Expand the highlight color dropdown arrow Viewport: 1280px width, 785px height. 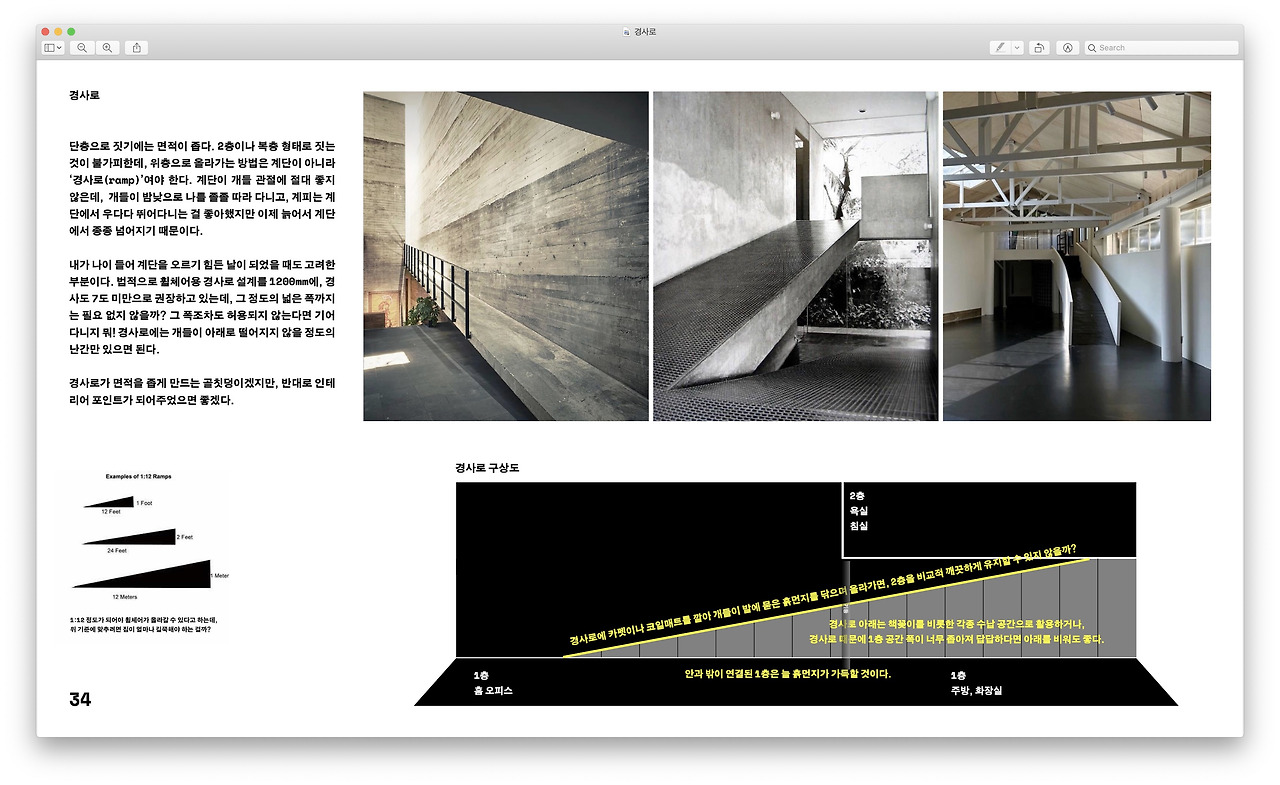(x=1017, y=47)
